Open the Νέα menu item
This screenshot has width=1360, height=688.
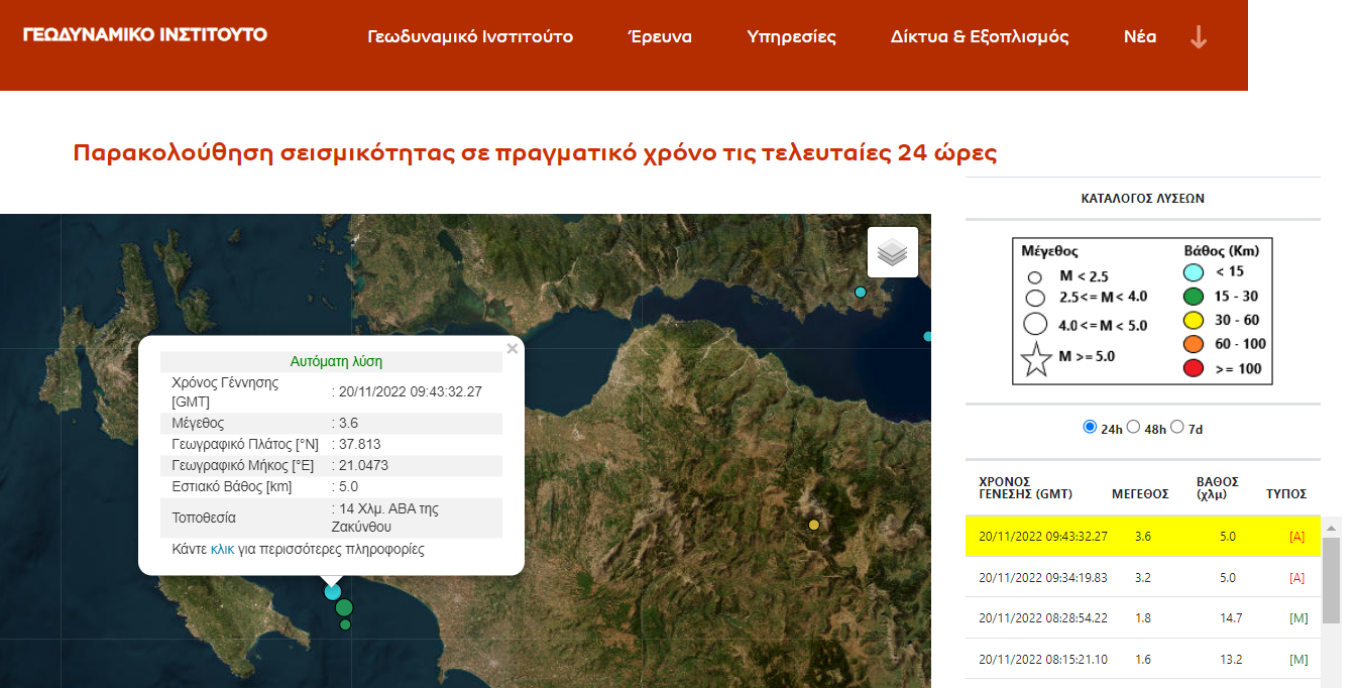click(1140, 37)
